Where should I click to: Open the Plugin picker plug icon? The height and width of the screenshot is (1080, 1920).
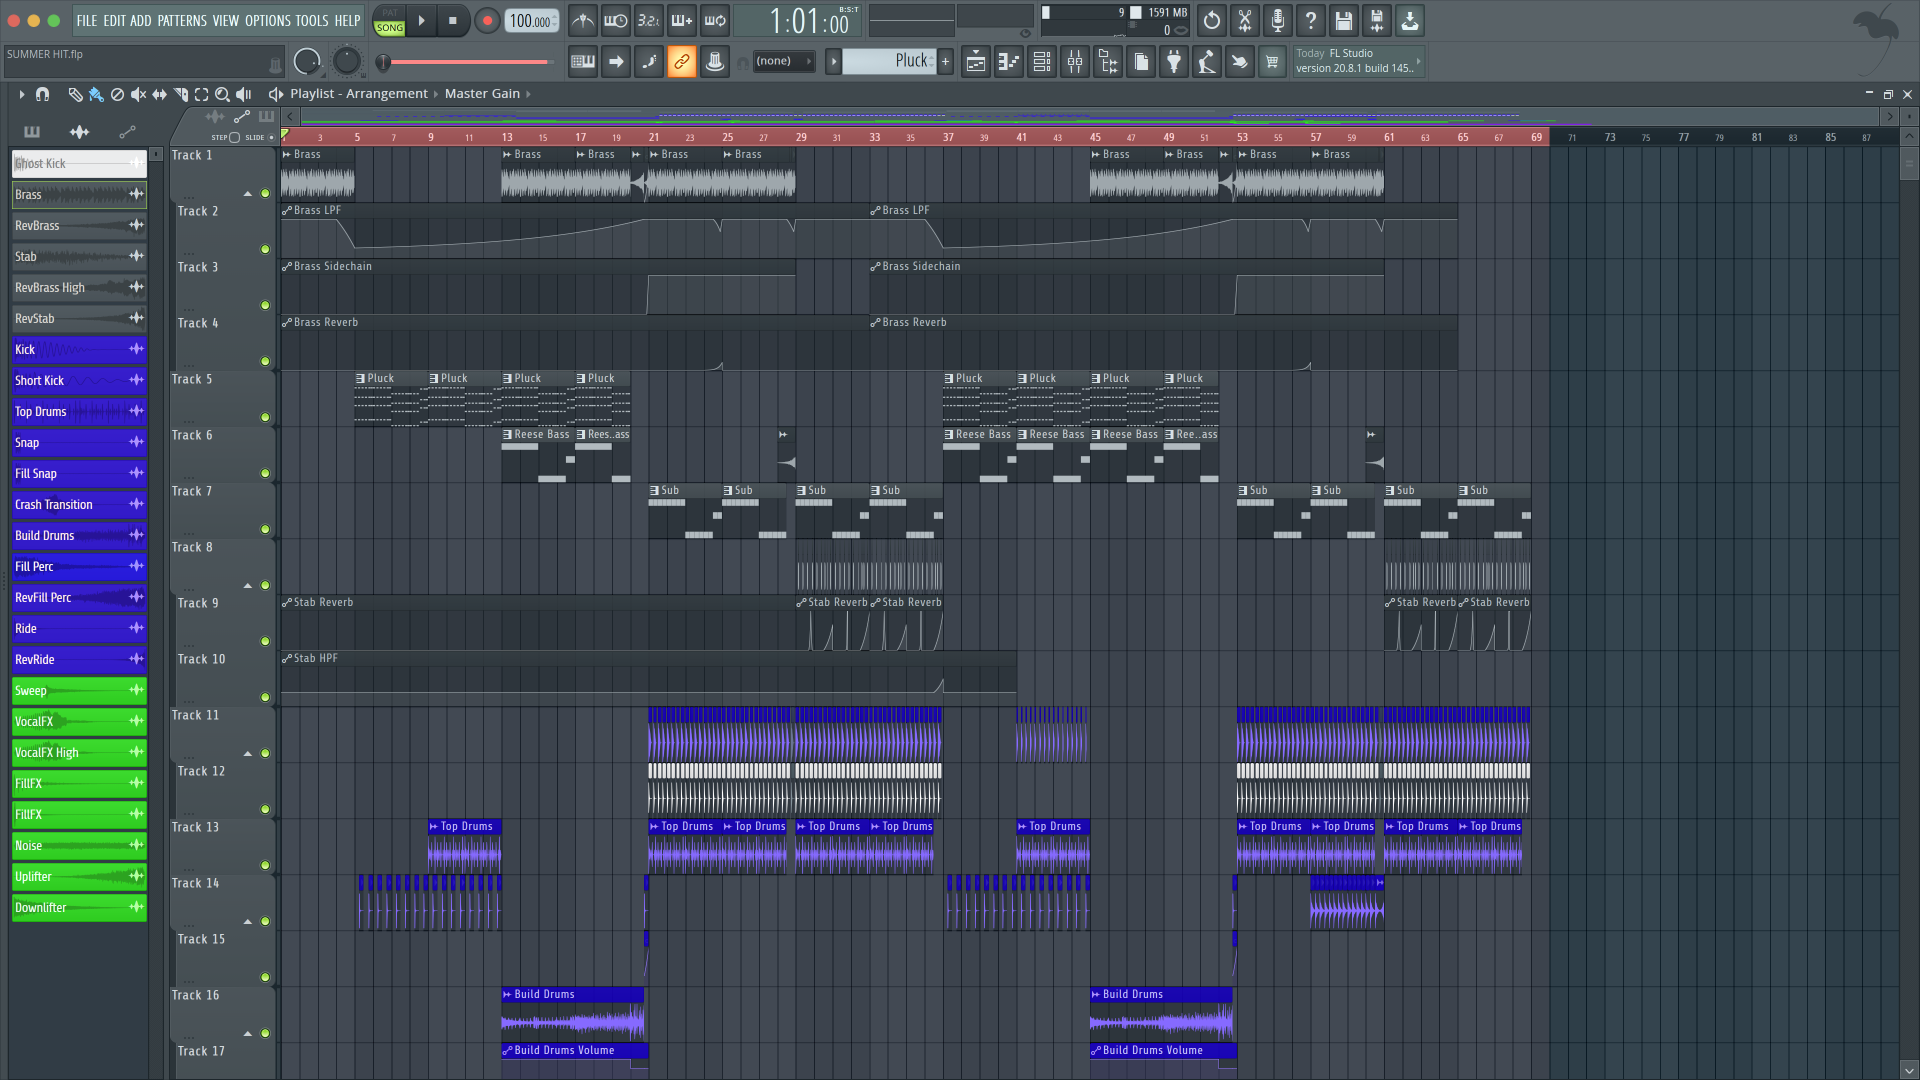pos(1174,62)
